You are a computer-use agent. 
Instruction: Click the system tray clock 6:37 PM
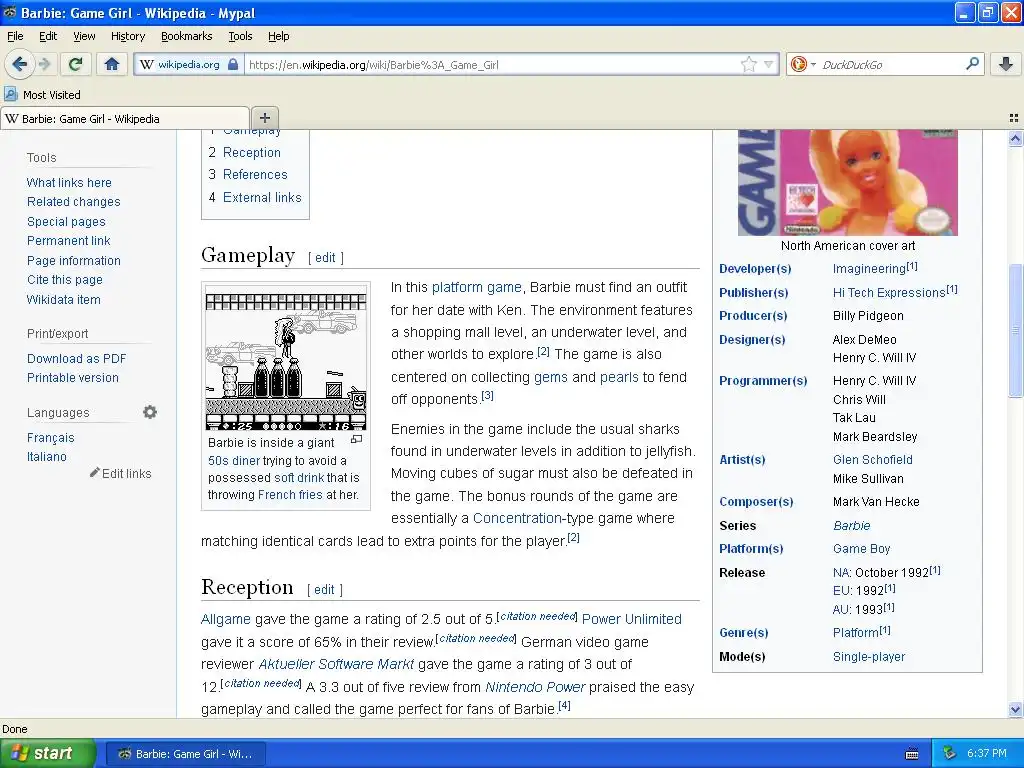tap(986, 753)
